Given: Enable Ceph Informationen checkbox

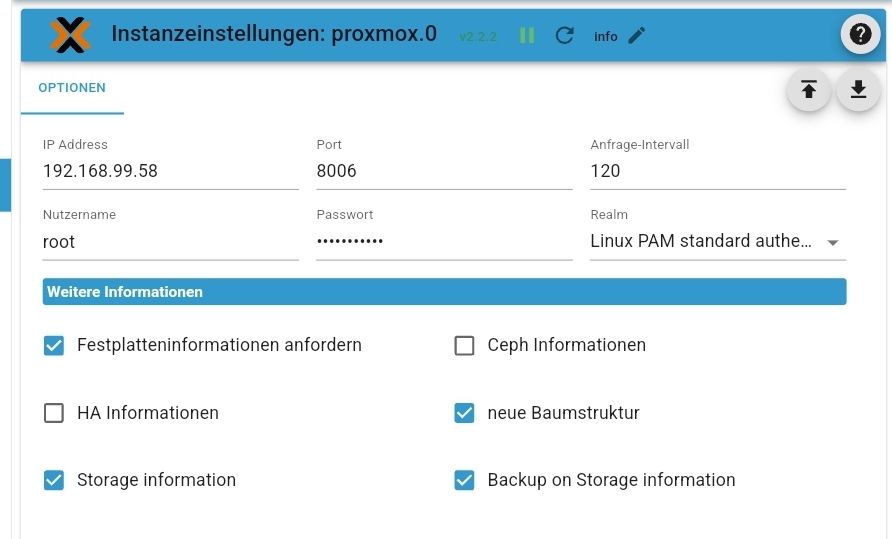Looking at the screenshot, I should pos(464,345).
